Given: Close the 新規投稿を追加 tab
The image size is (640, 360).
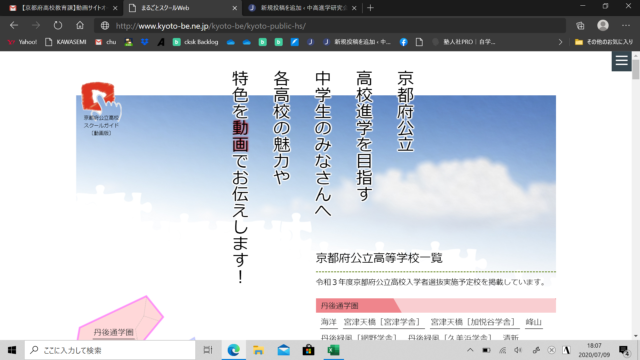Looking at the screenshot, I should coord(354,8).
